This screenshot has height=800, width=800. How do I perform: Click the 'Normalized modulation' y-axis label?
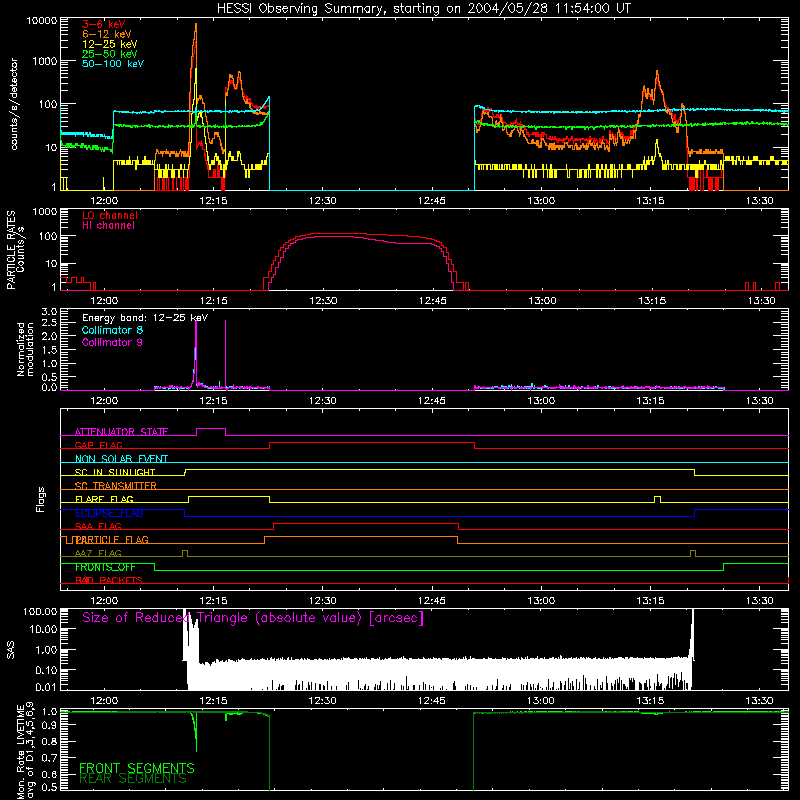click(25, 349)
